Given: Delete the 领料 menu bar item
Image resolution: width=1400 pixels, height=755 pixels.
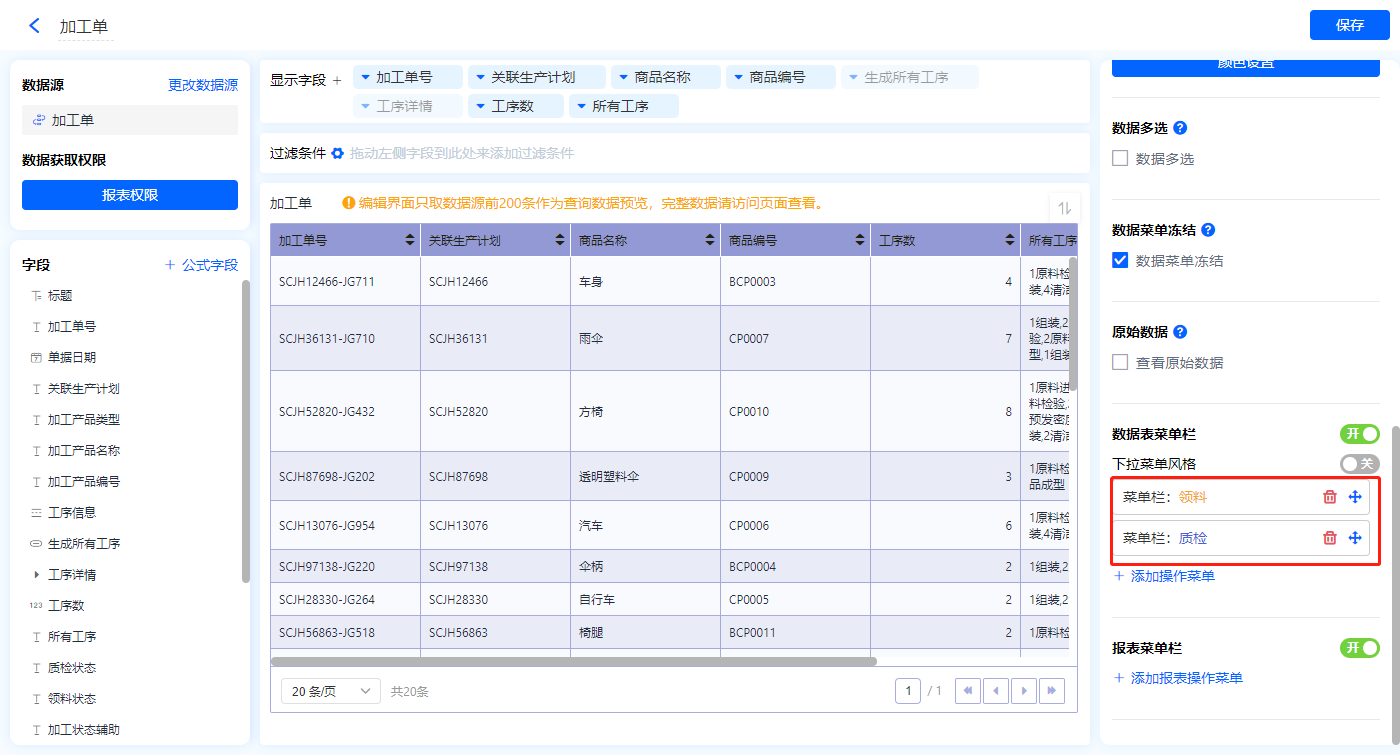Looking at the screenshot, I should pos(1329,497).
